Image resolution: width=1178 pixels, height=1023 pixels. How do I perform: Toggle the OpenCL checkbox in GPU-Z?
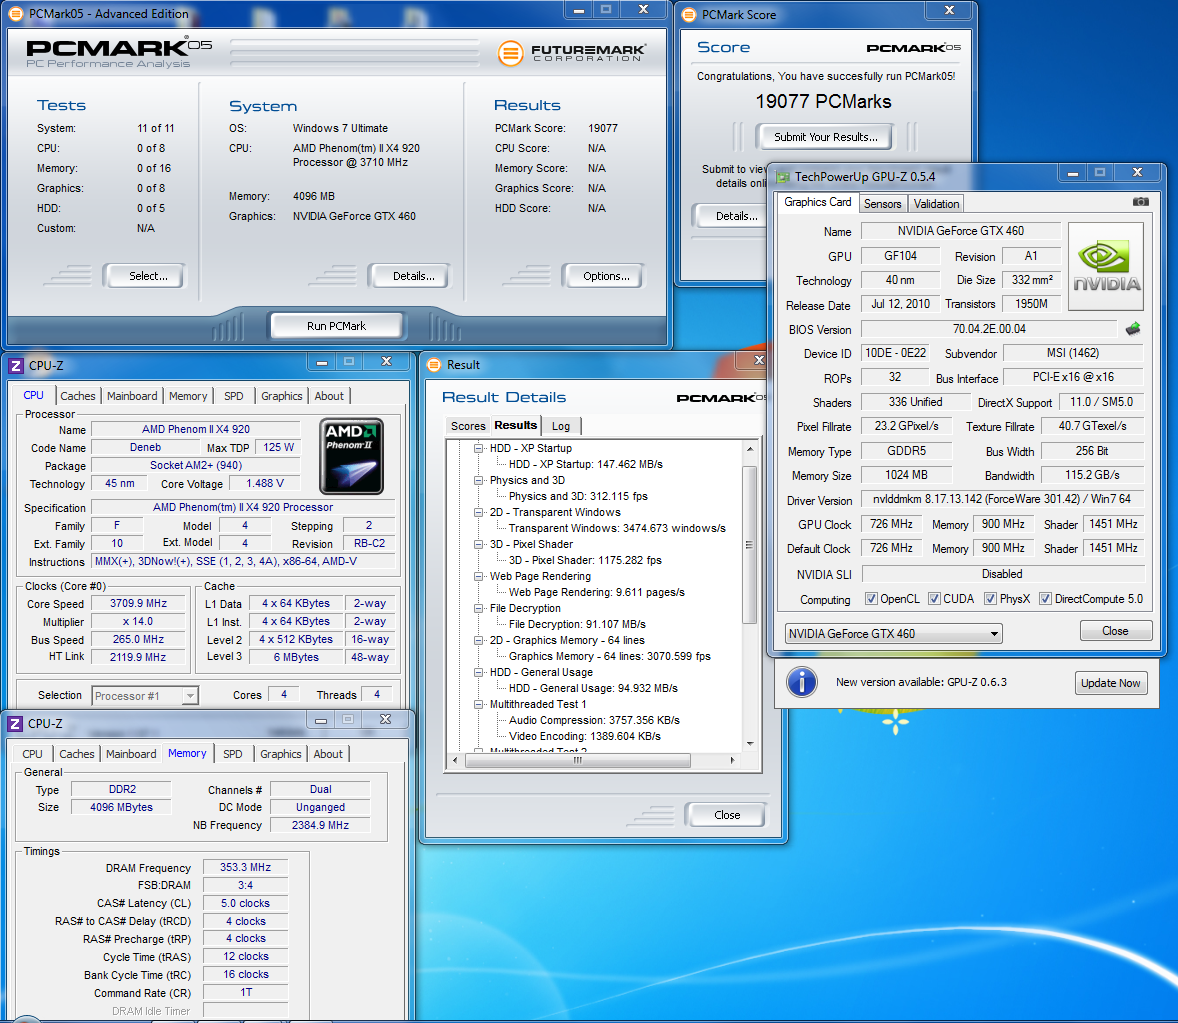(x=871, y=599)
